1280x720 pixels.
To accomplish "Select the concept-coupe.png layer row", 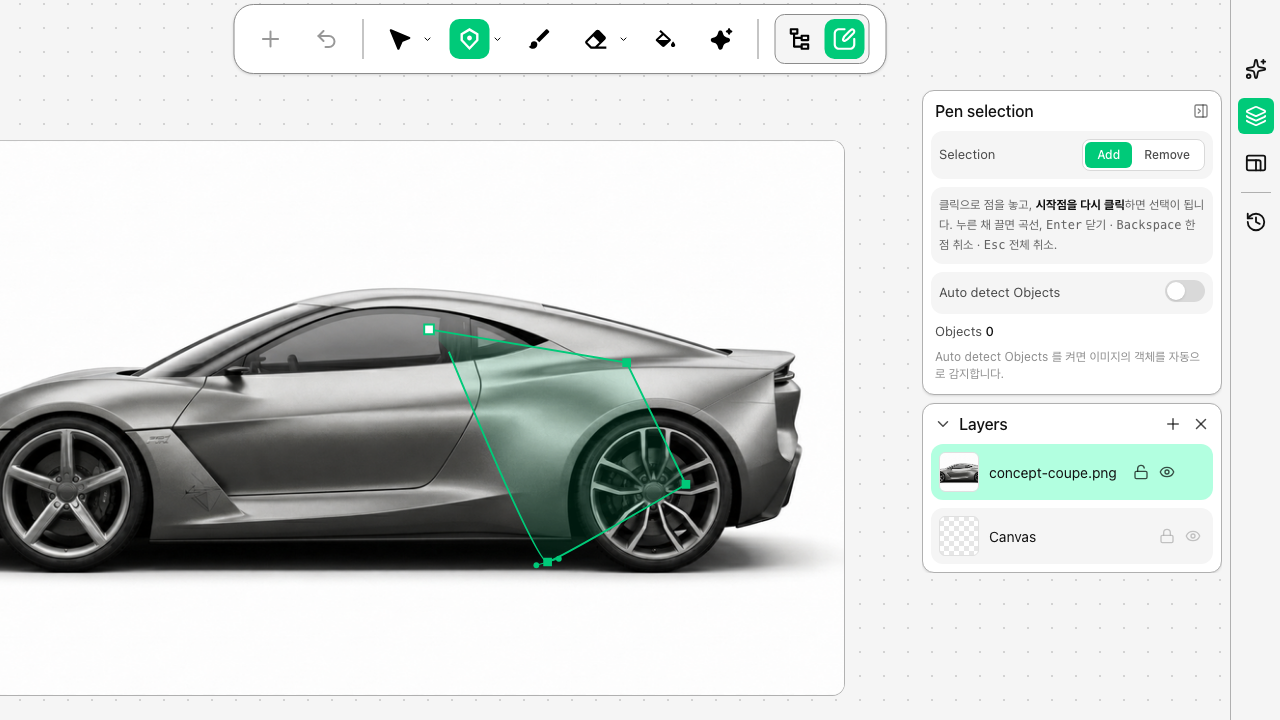I will 1072,472.
